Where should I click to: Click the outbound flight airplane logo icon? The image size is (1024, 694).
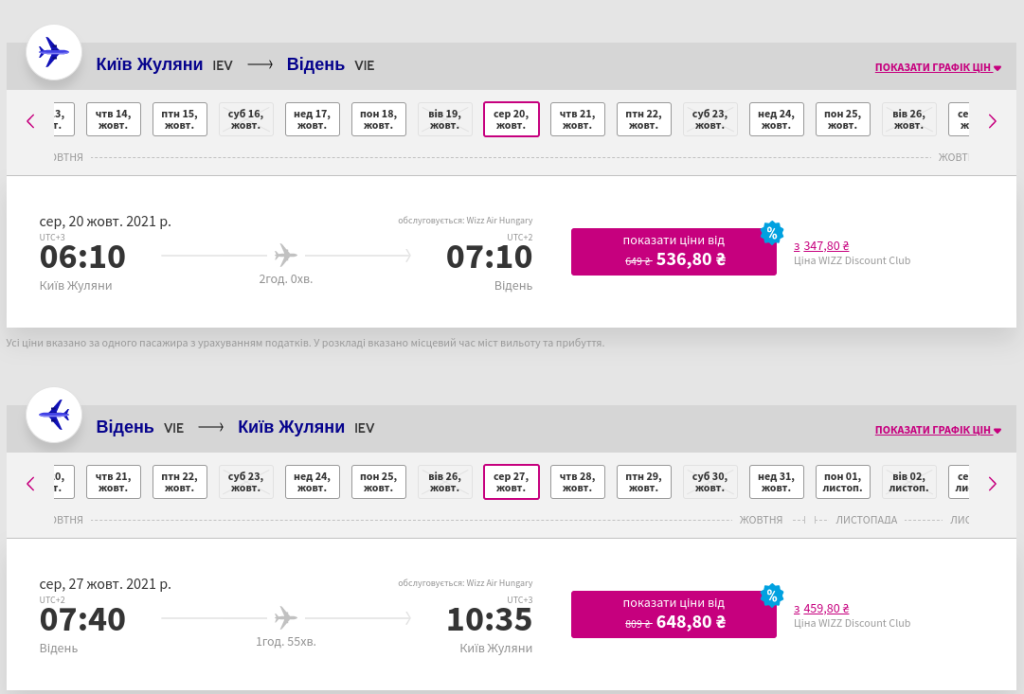point(53,52)
